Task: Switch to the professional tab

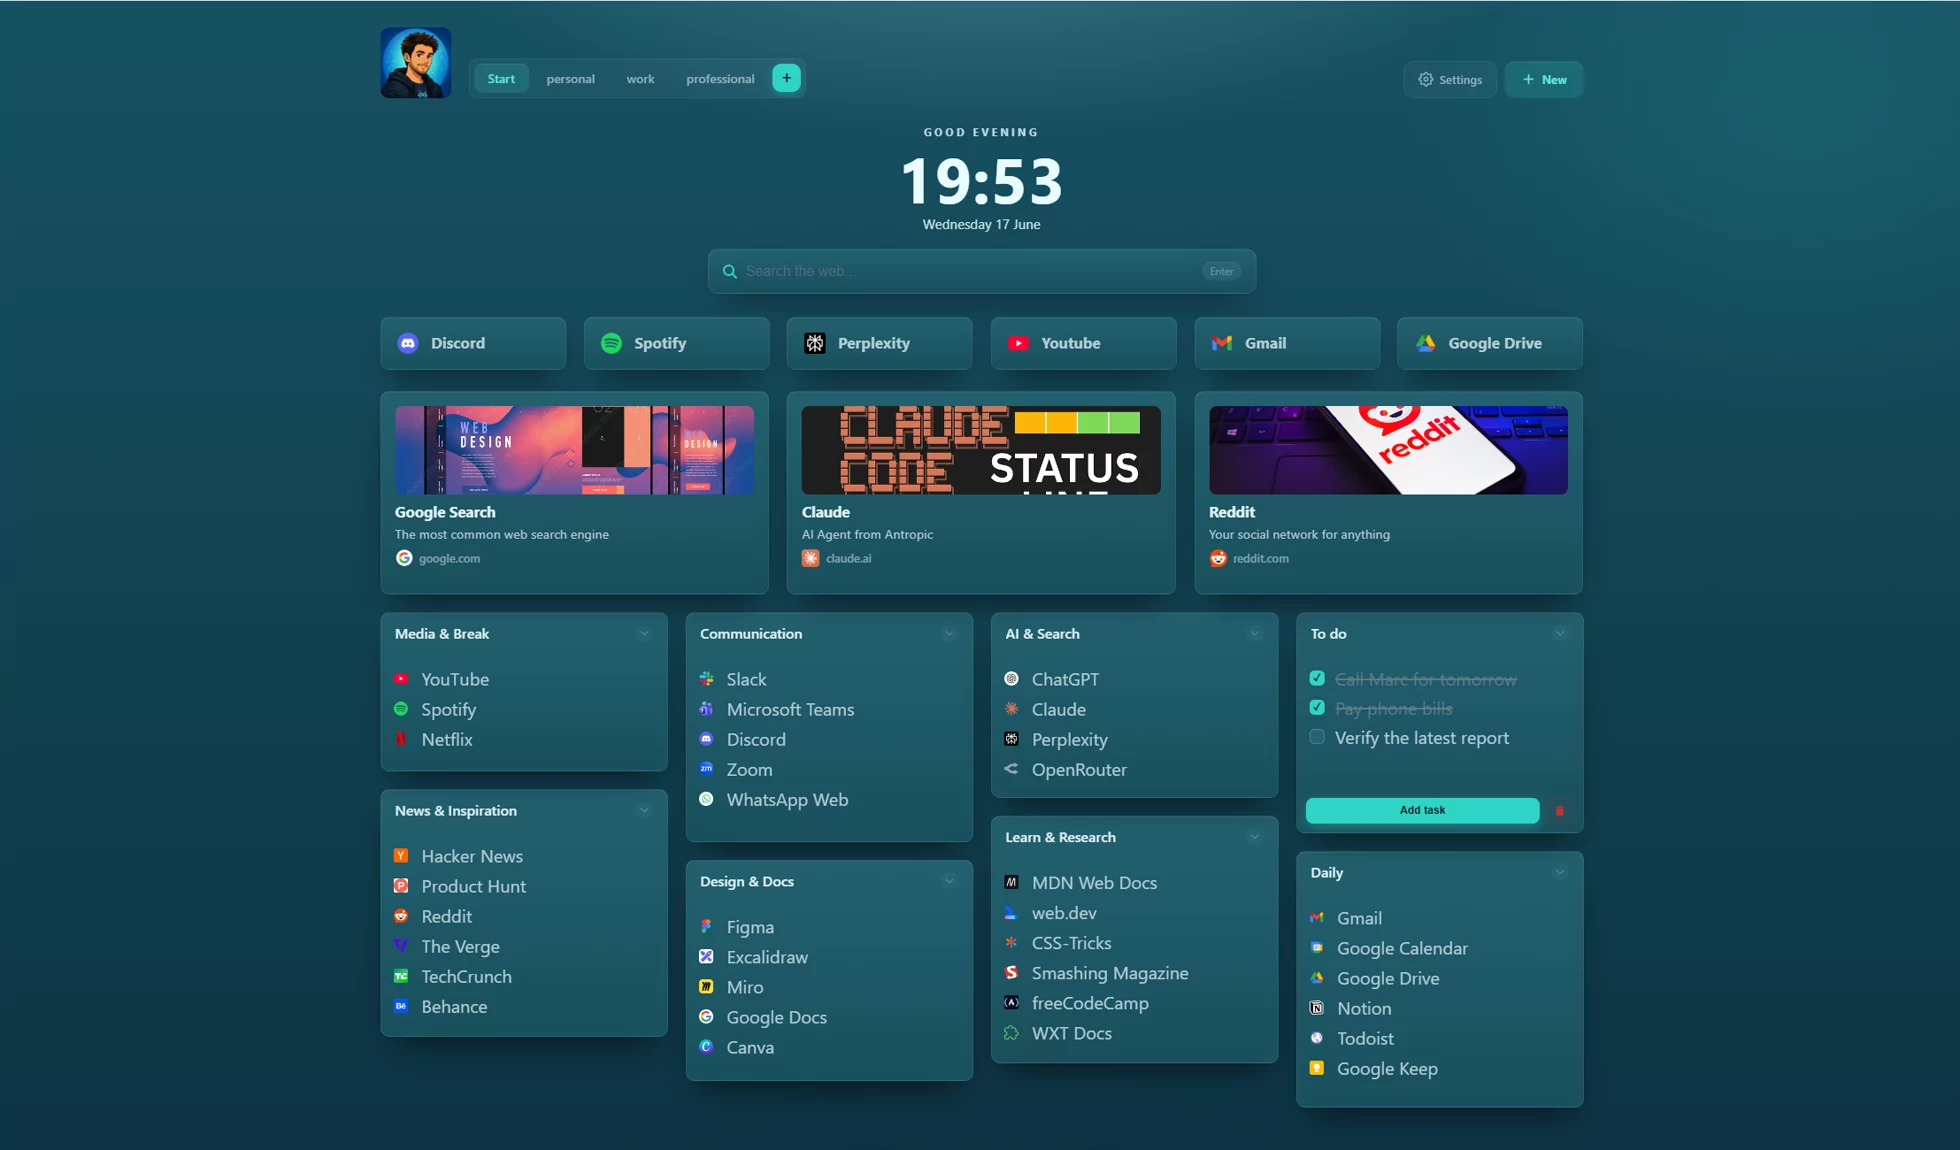Action: (720, 78)
